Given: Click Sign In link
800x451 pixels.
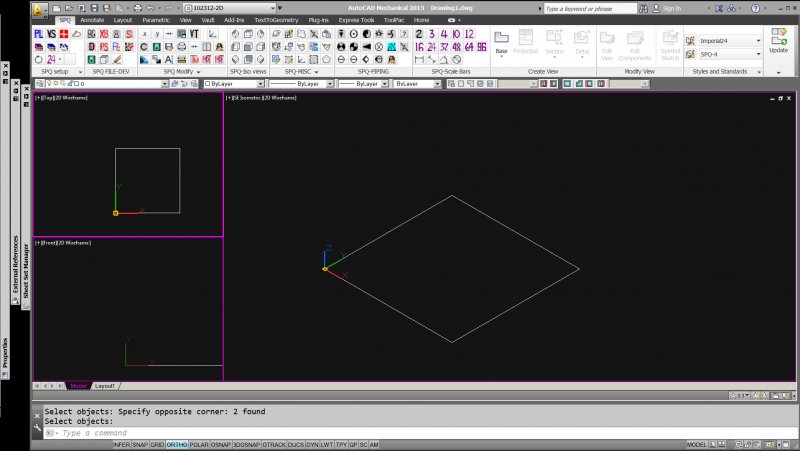Looking at the screenshot, I should 671,8.
